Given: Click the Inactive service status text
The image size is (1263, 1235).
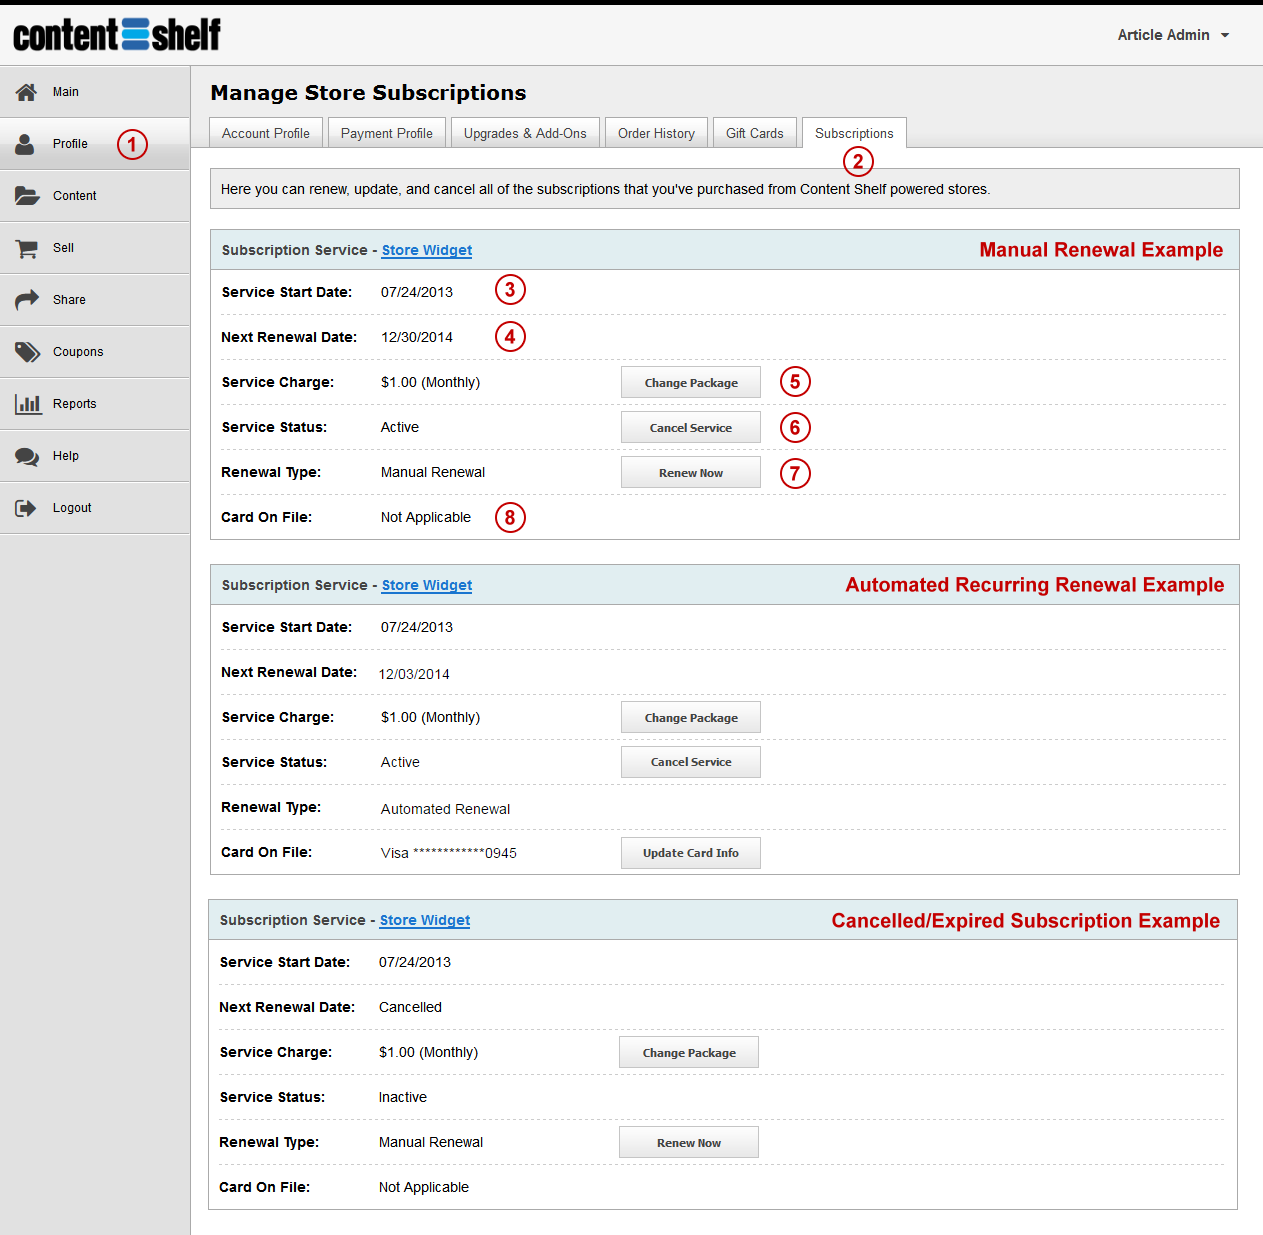Looking at the screenshot, I should tap(403, 1097).
